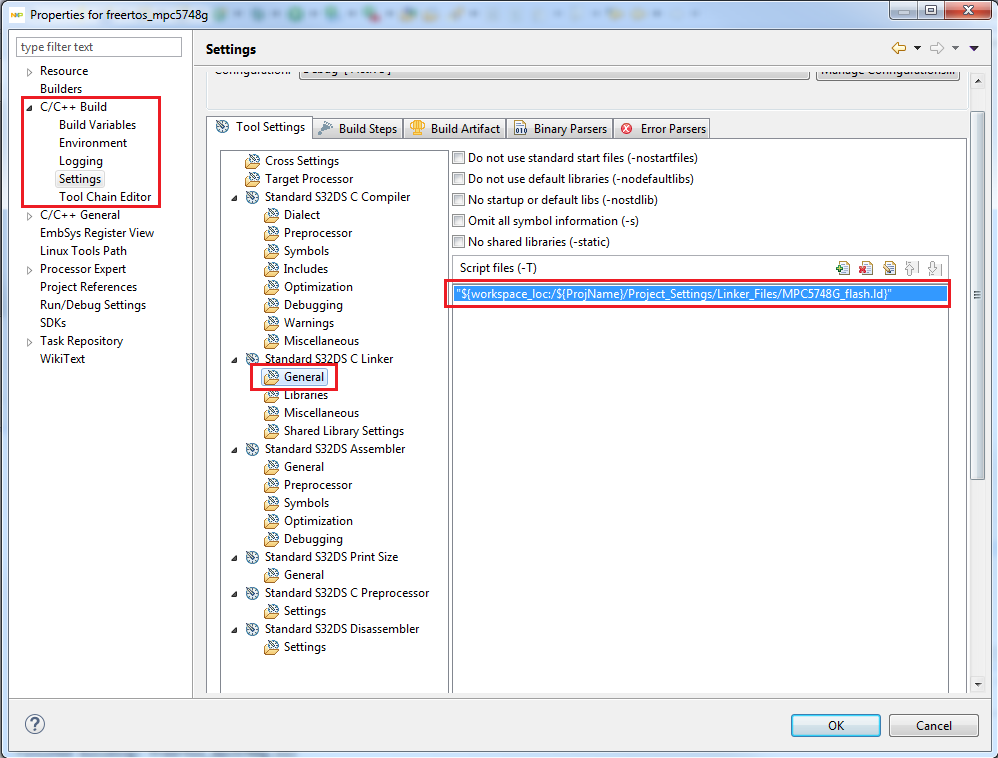
Task: Open the forward history dropdown arrow
Action: [x=955, y=48]
